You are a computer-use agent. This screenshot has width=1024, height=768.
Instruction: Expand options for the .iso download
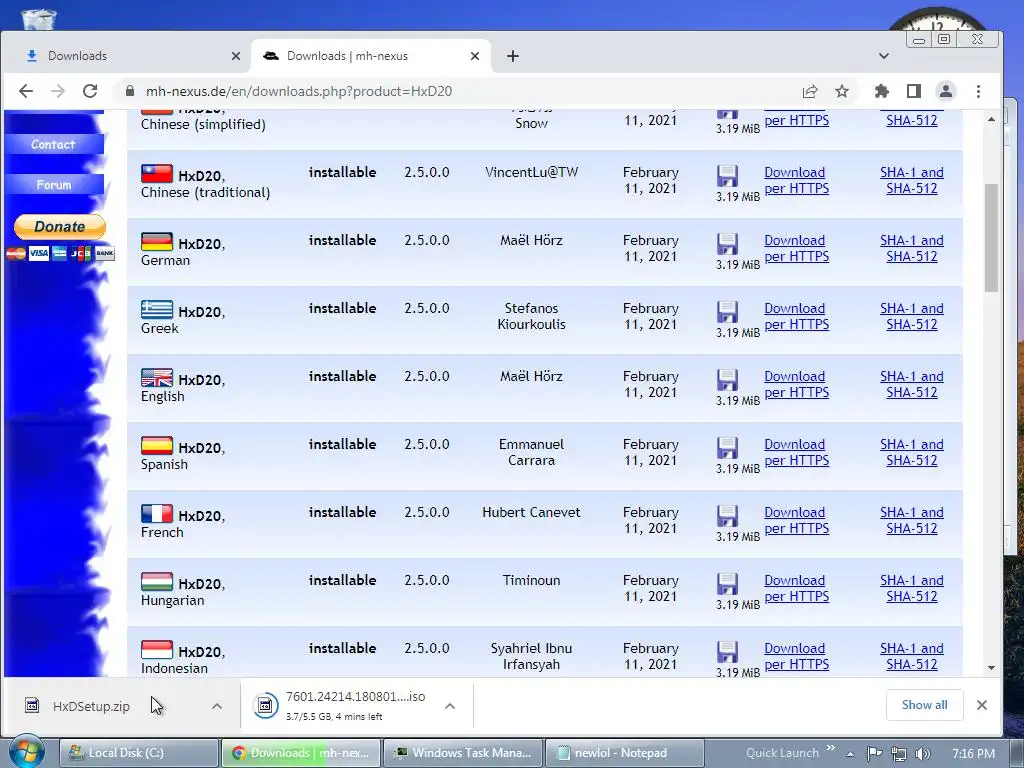pyautogui.click(x=450, y=706)
